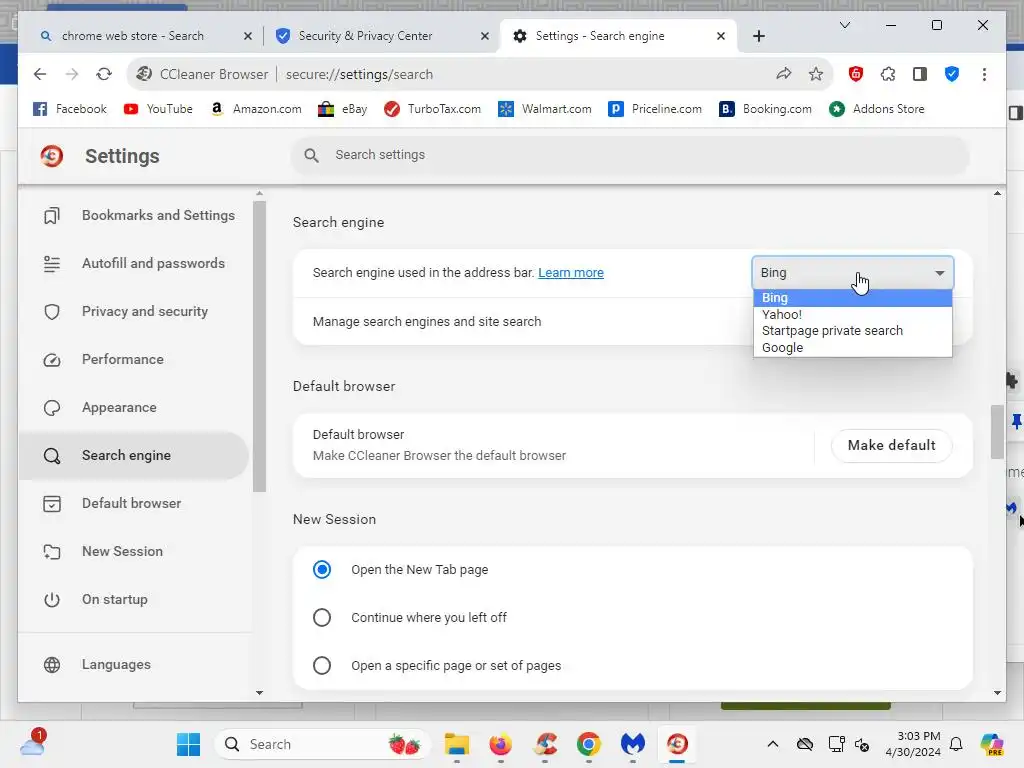Open the red adblock shield extension
Image resolution: width=1024 pixels, height=768 pixels.
coord(856,74)
